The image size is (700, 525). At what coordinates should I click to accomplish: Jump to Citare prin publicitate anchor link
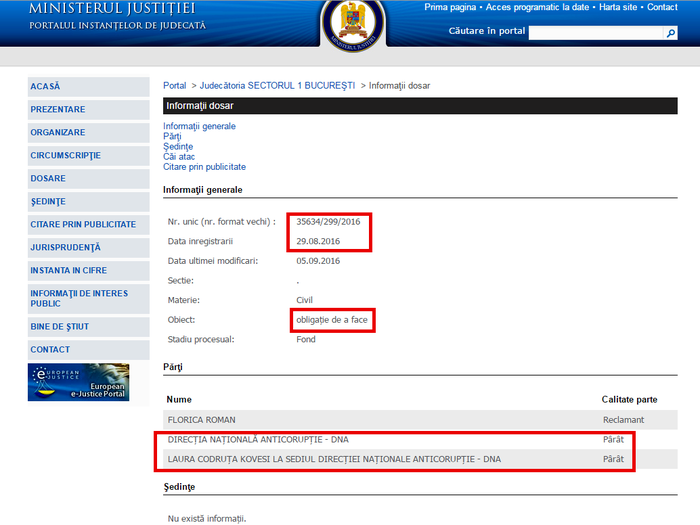click(x=204, y=167)
